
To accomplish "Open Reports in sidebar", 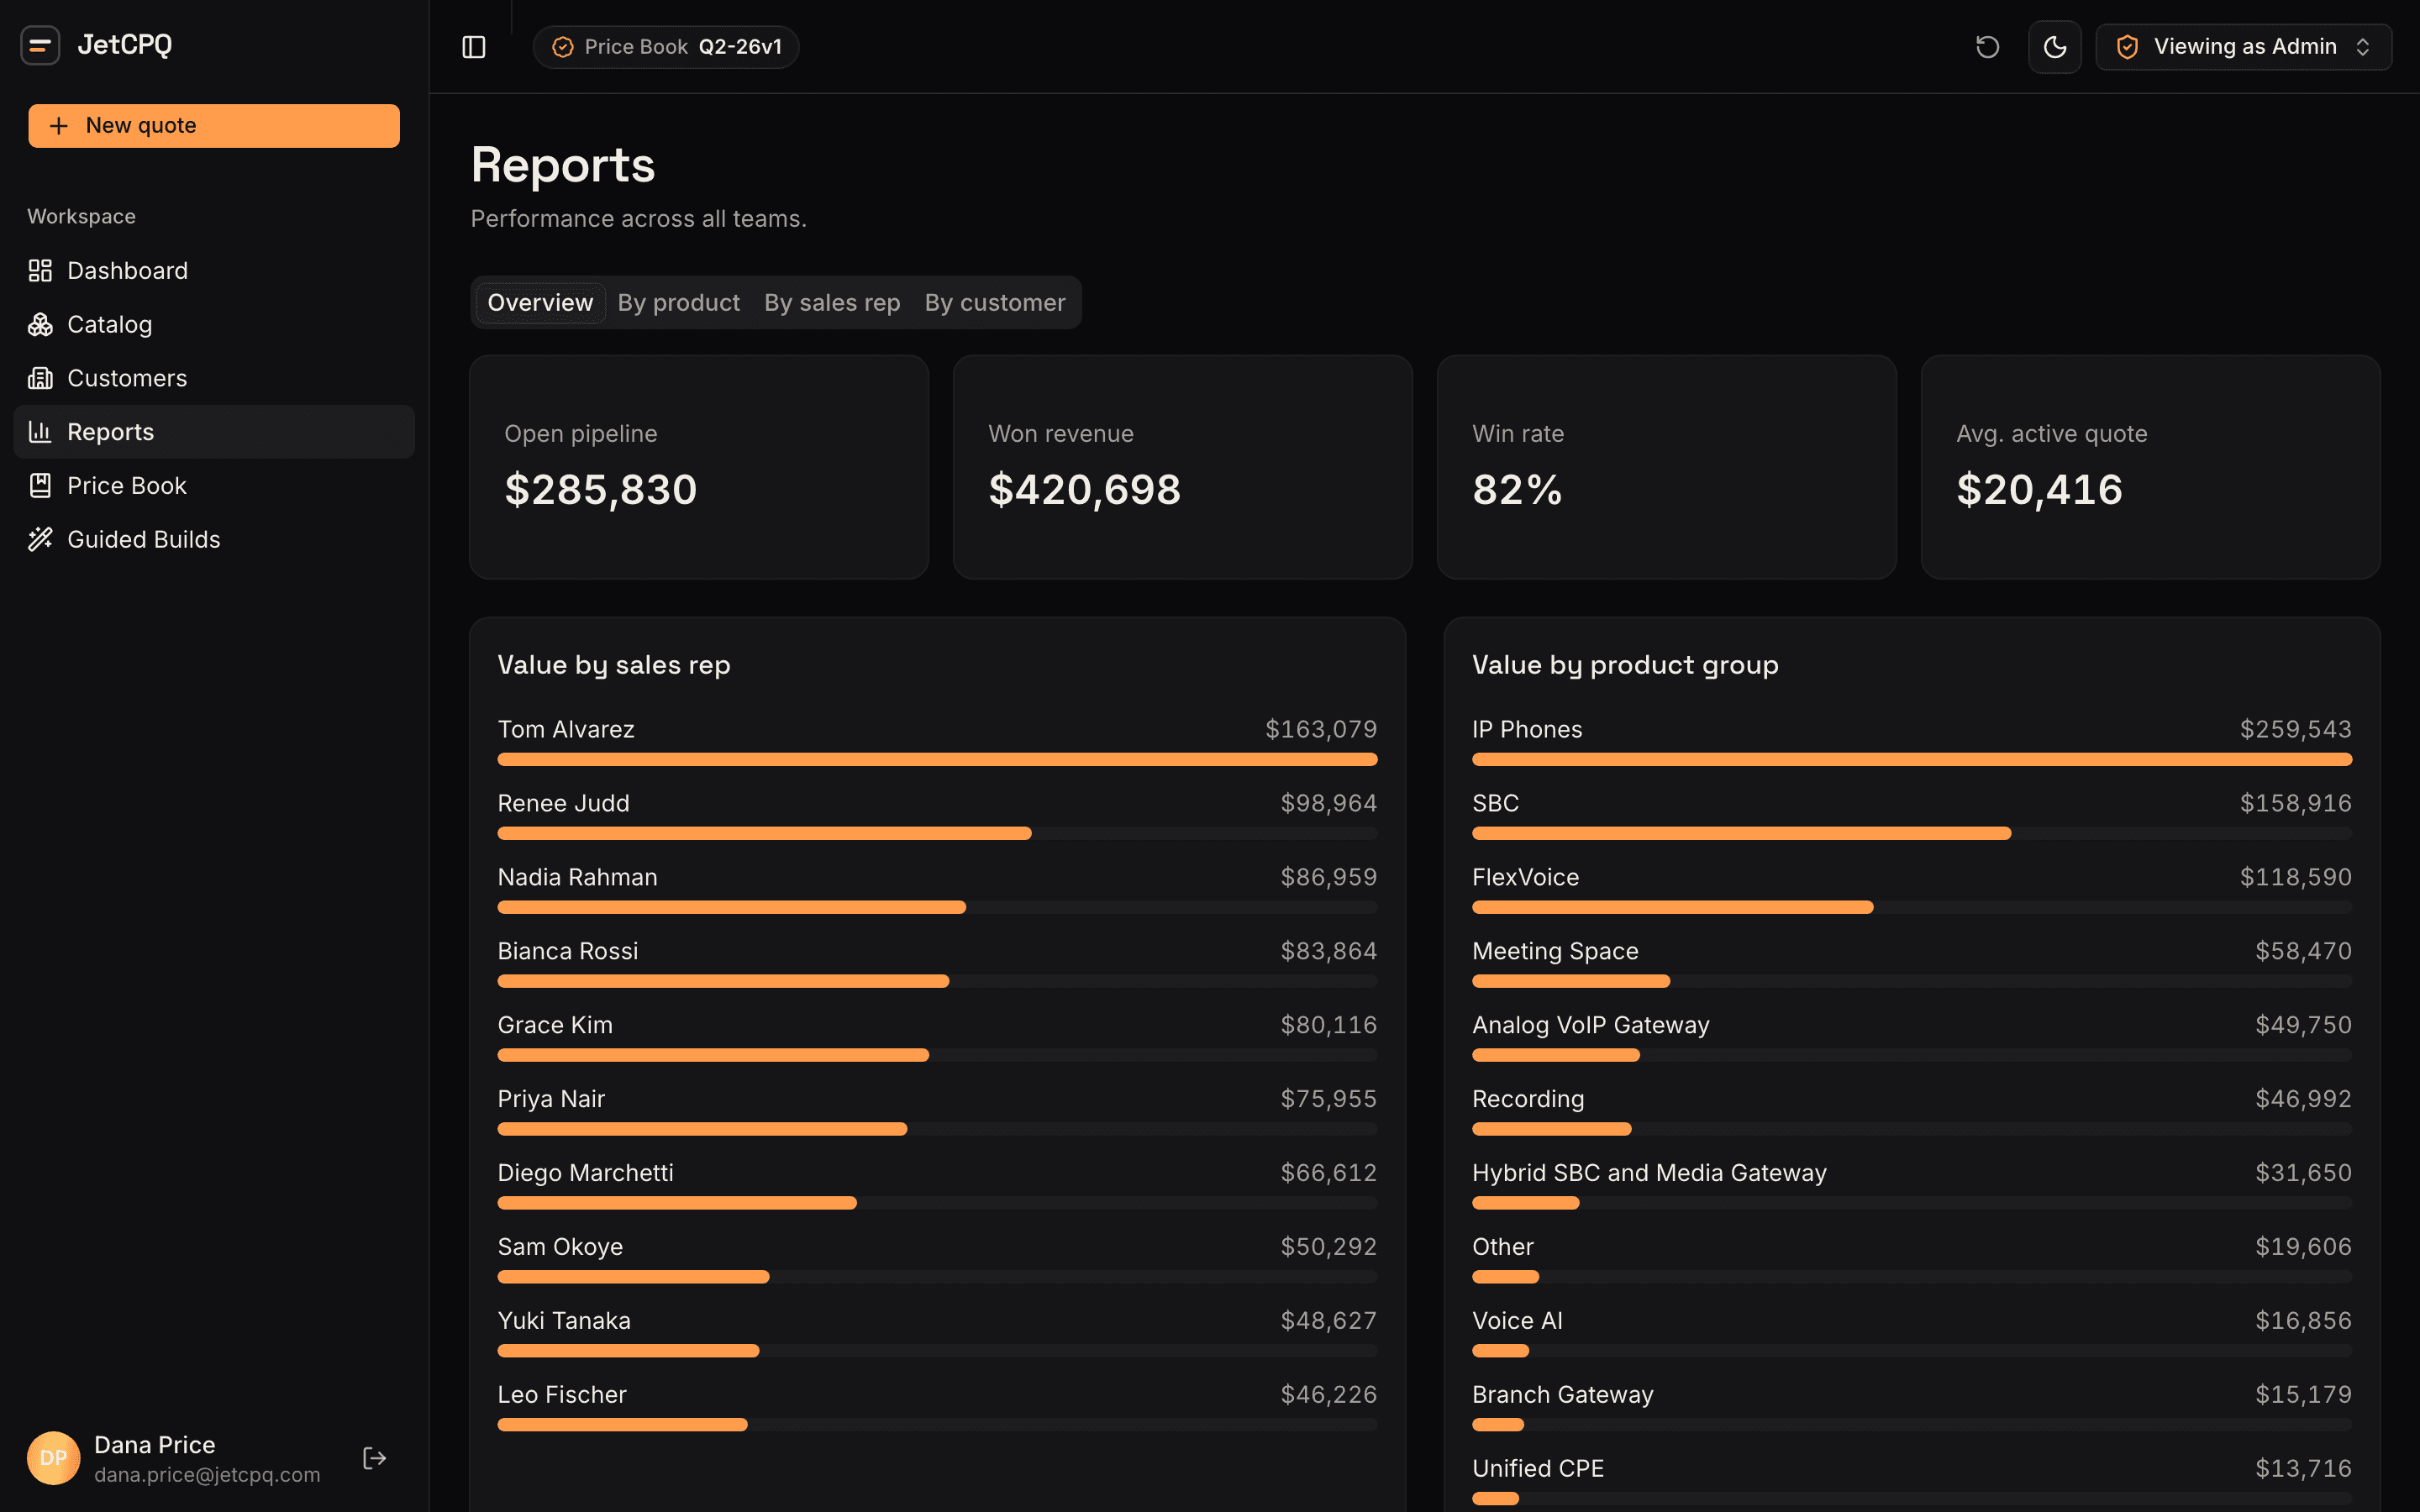I will pos(214,432).
